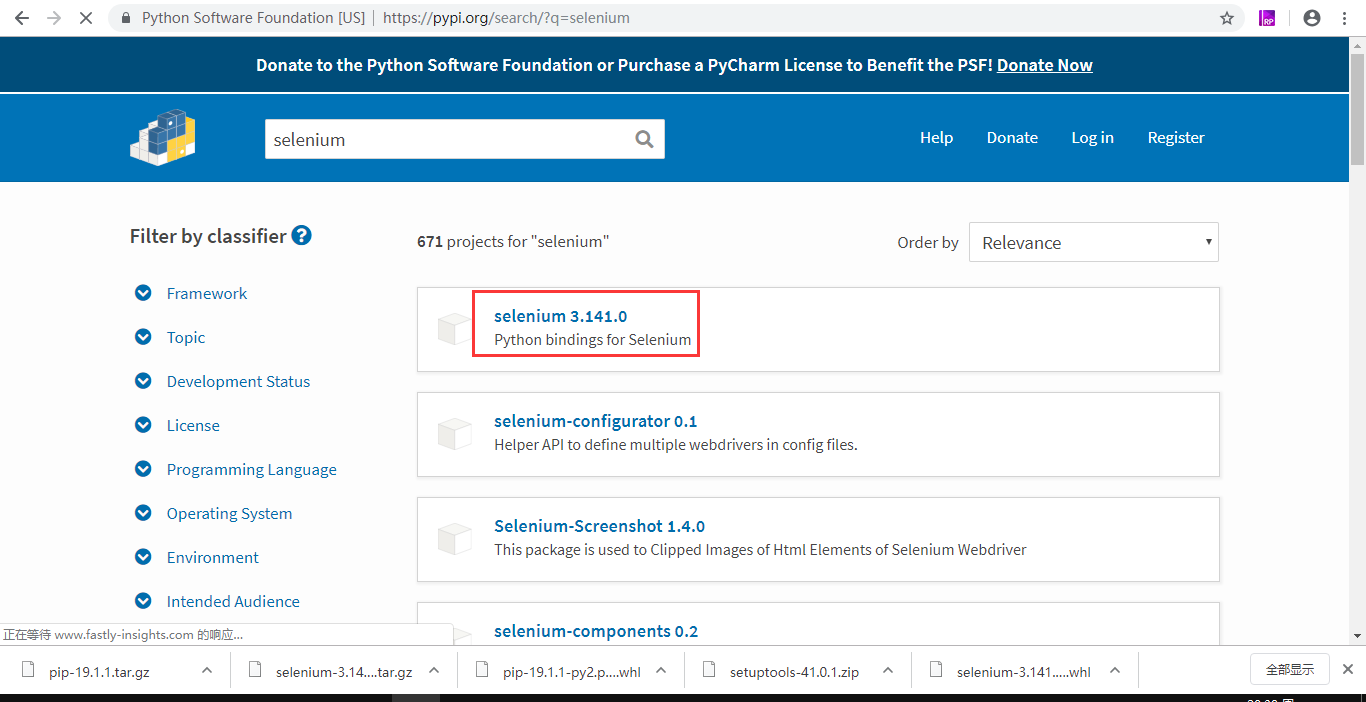Open the dropdown on setuptools-41.0.1.zip download

pyautogui.click(x=888, y=670)
